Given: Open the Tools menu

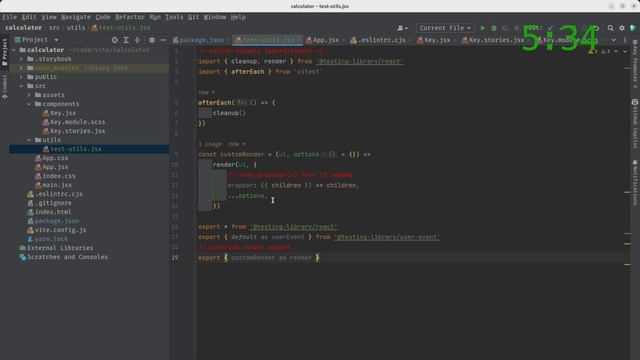Looking at the screenshot, I should [174, 17].
